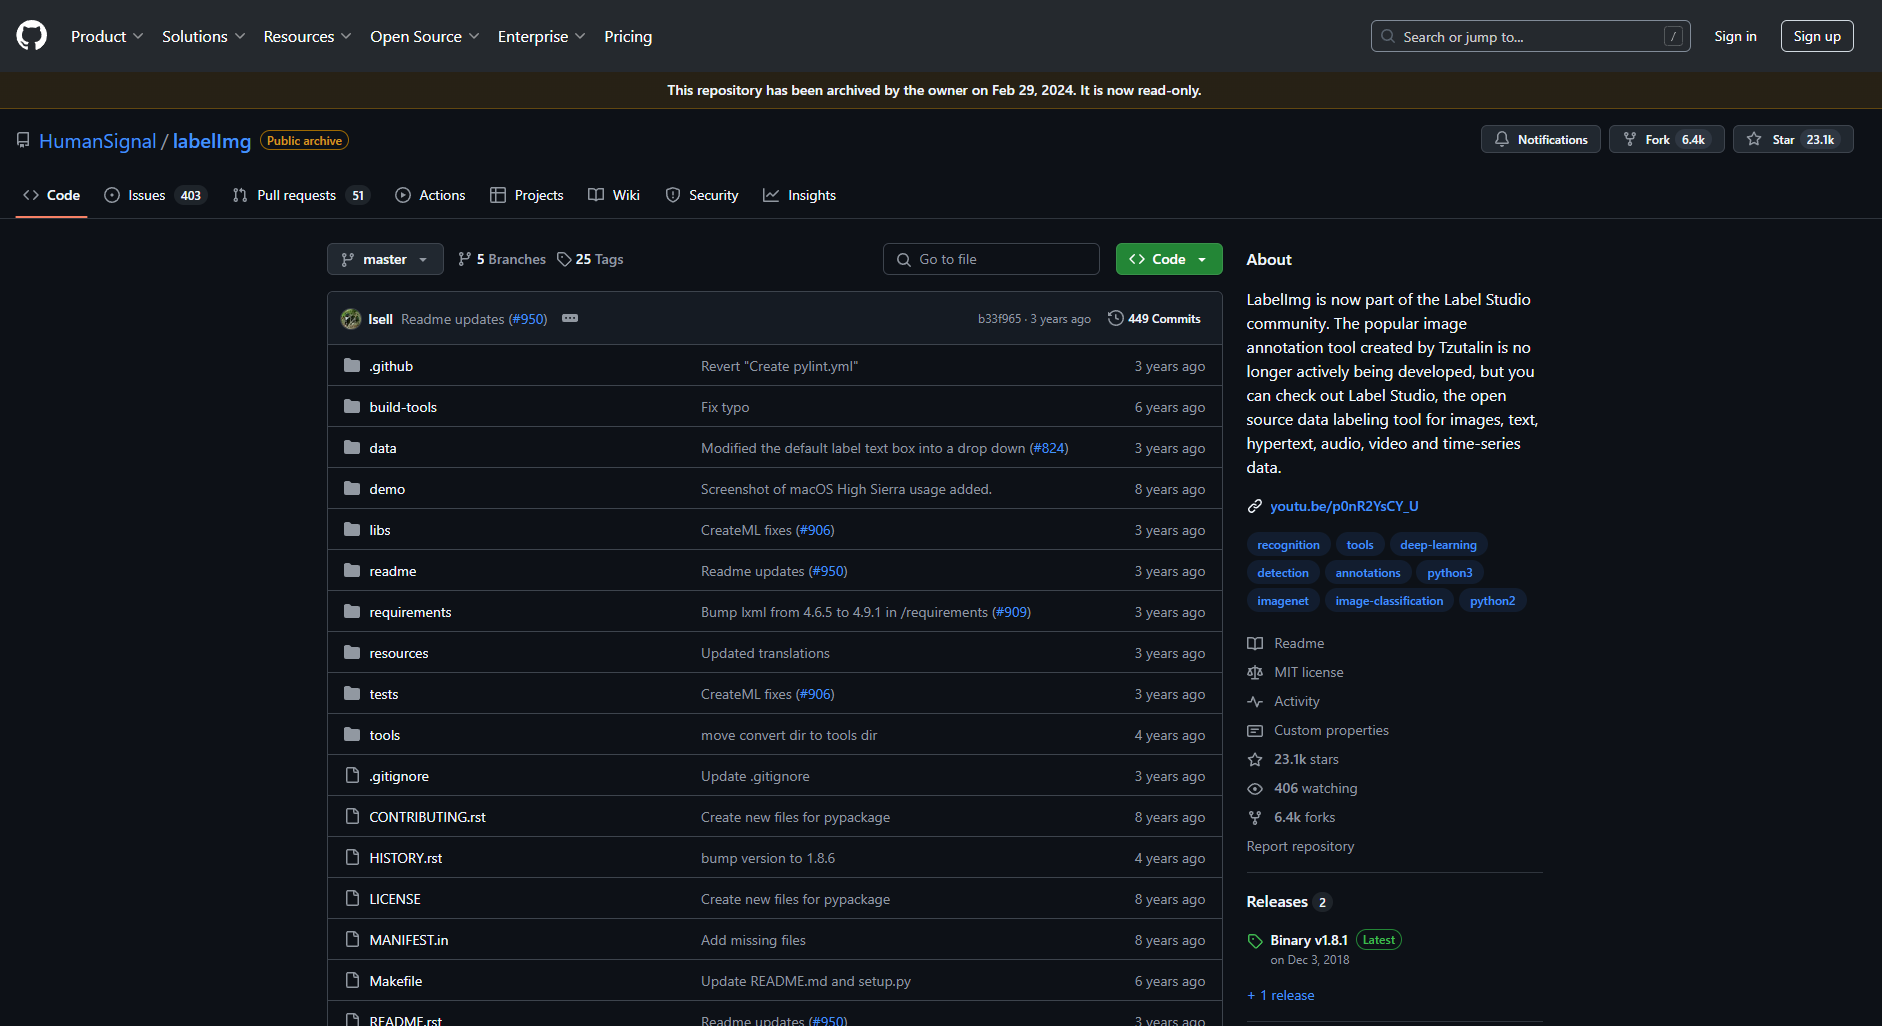This screenshot has height=1026, width=1882.
Task: Click the .github folder icon
Action: click(x=352, y=366)
